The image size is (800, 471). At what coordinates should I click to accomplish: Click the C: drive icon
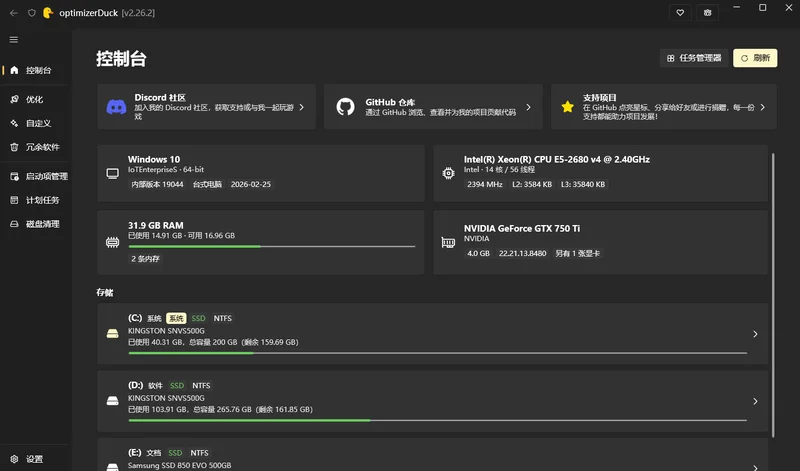tap(113, 334)
